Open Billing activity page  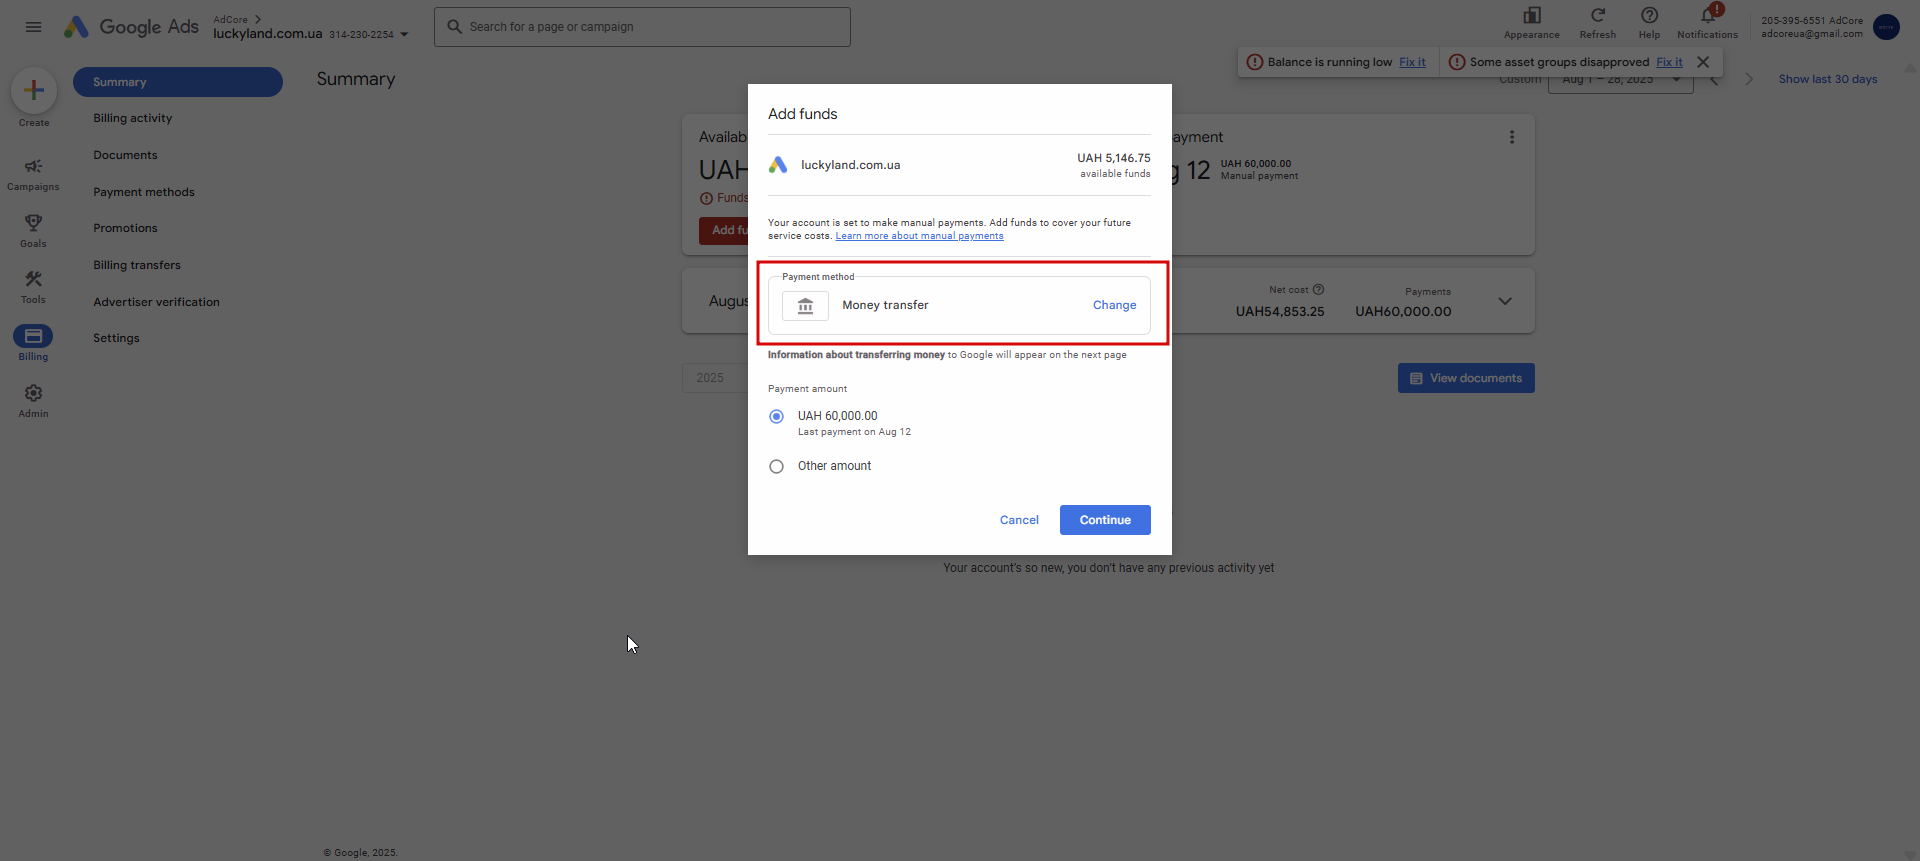point(132,118)
